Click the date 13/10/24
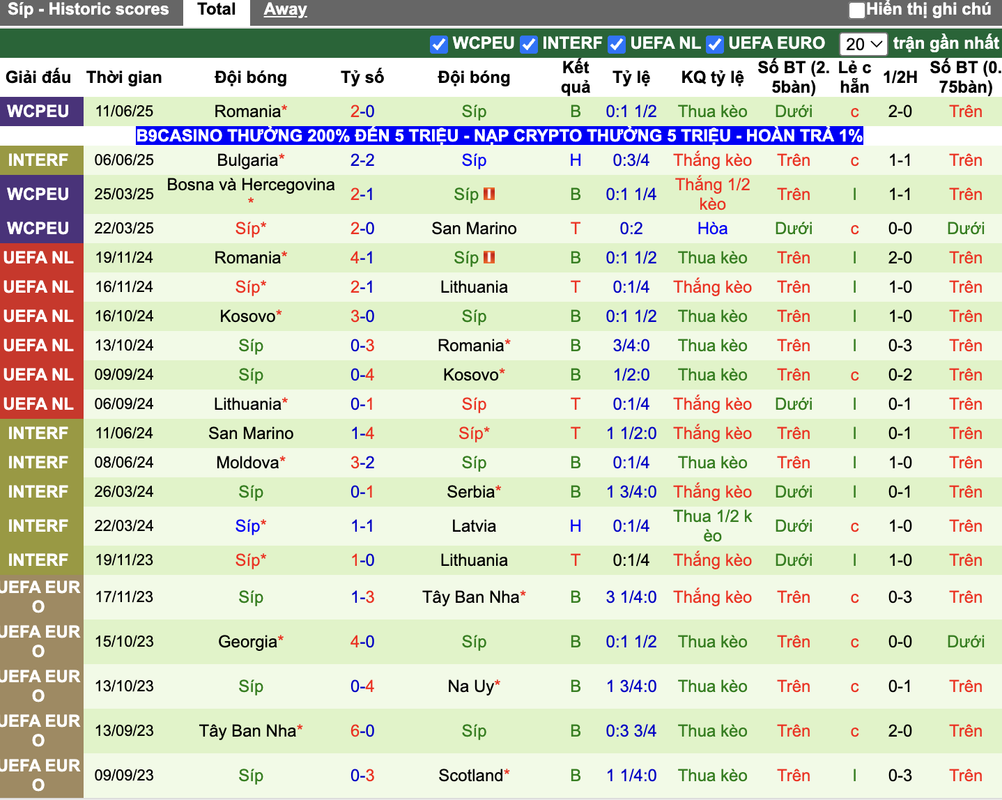The width and height of the screenshot is (1002, 800). click(x=124, y=346)
